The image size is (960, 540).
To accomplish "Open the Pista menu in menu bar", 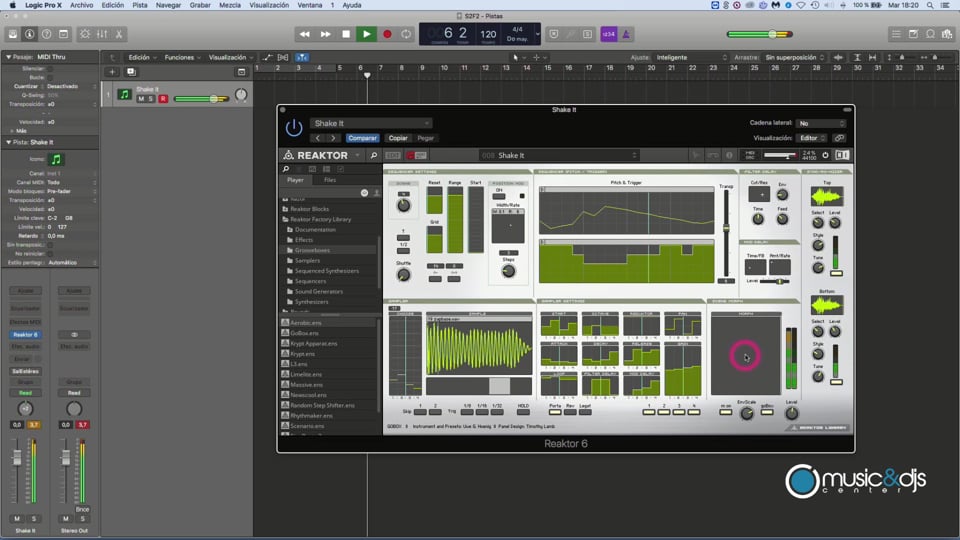I will point(140,5).
